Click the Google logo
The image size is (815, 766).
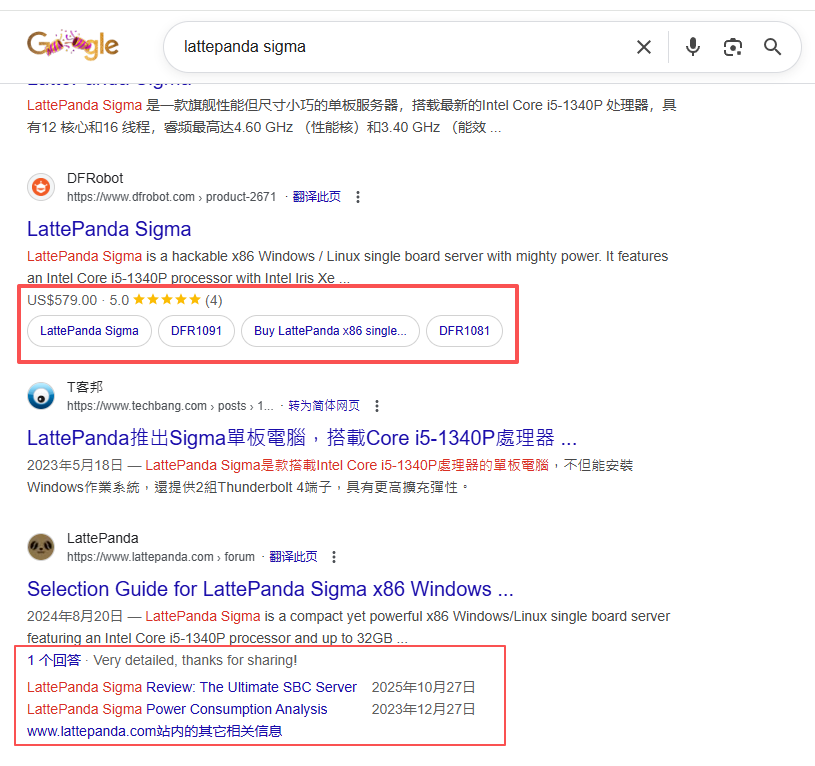(72, 44)
